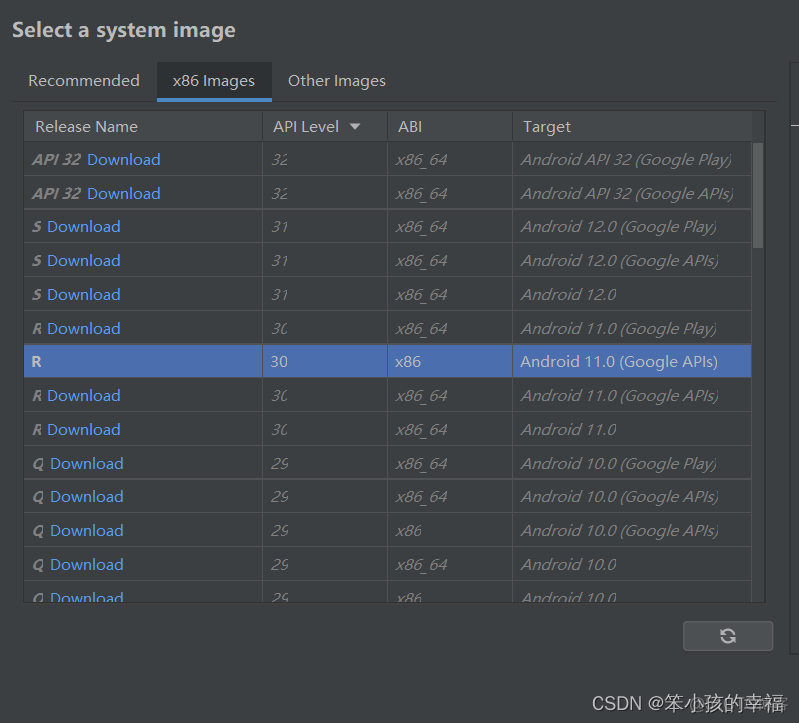Select the x86 Images tab
Image resolution: width=799 pixels, height=723 pixels.
214,81
